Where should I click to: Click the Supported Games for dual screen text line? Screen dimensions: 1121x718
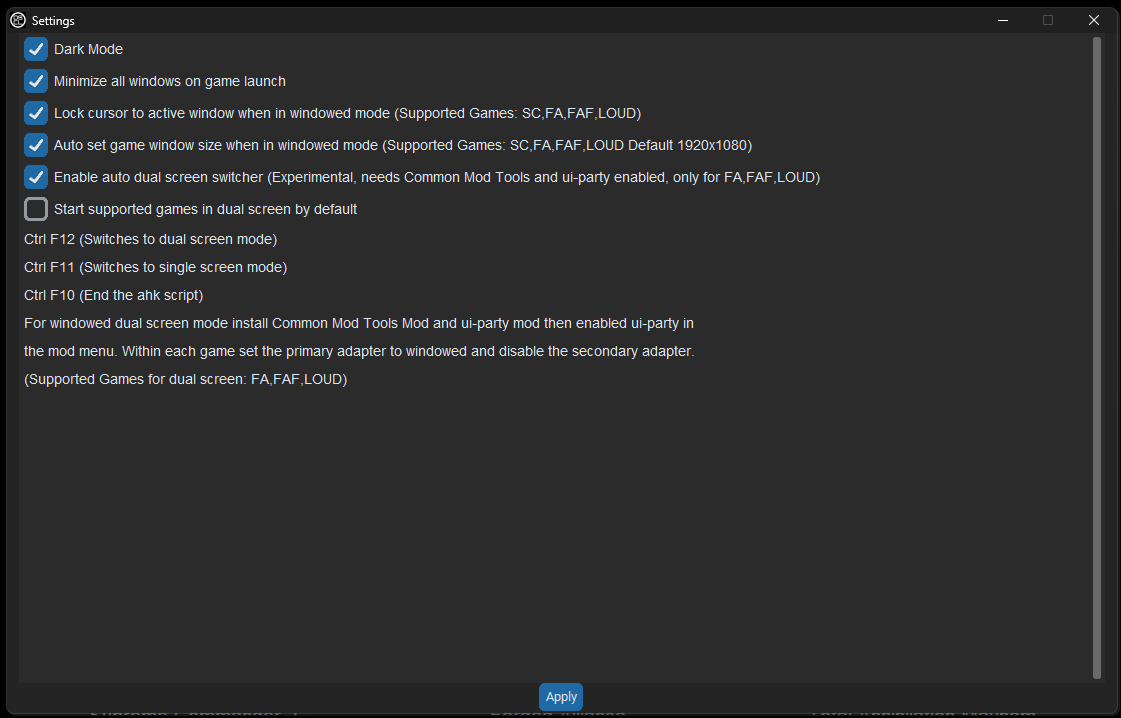[x=186, y=379]
